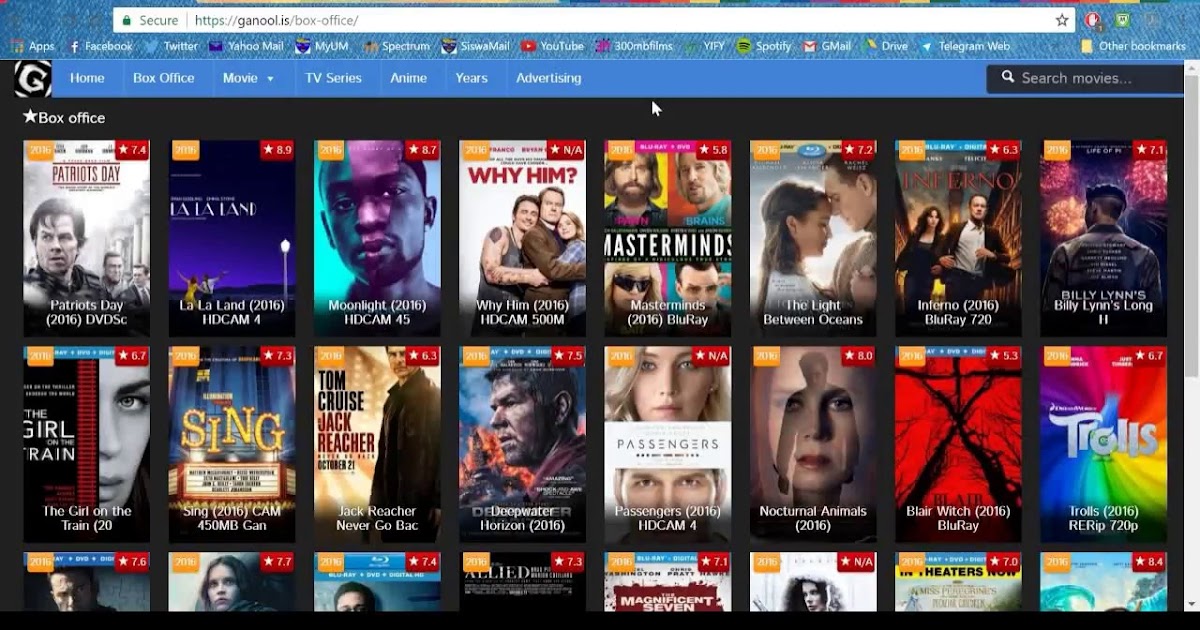Viewport: 1200px width, 630px height.
Task: Open The Light Between Oceans poster
Action: tap(813, 238)
